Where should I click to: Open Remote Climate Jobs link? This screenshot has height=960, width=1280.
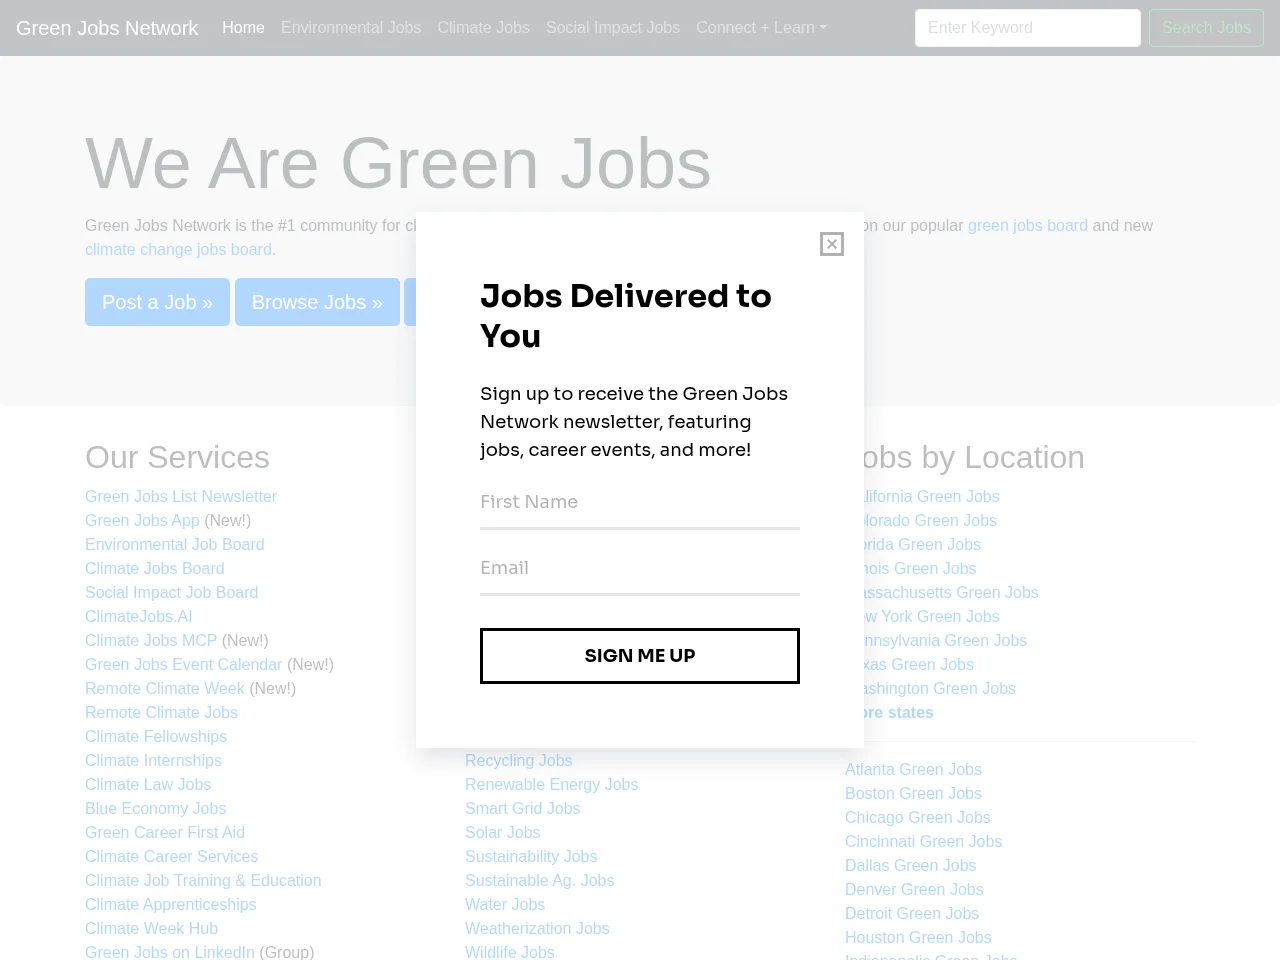161,712
